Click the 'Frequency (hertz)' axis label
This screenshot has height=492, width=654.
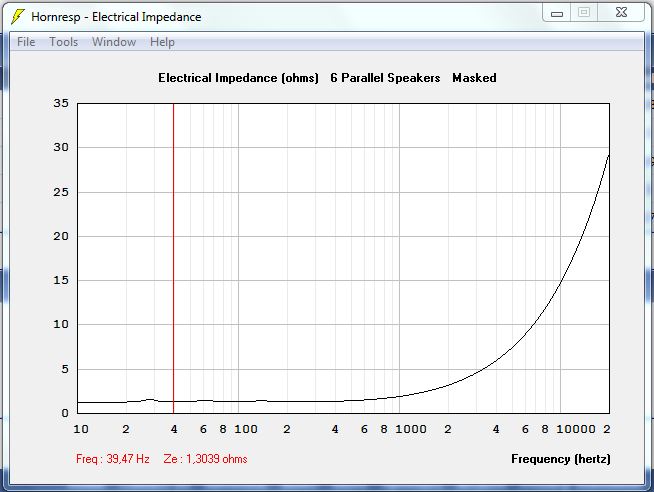[x=561, y=459]
